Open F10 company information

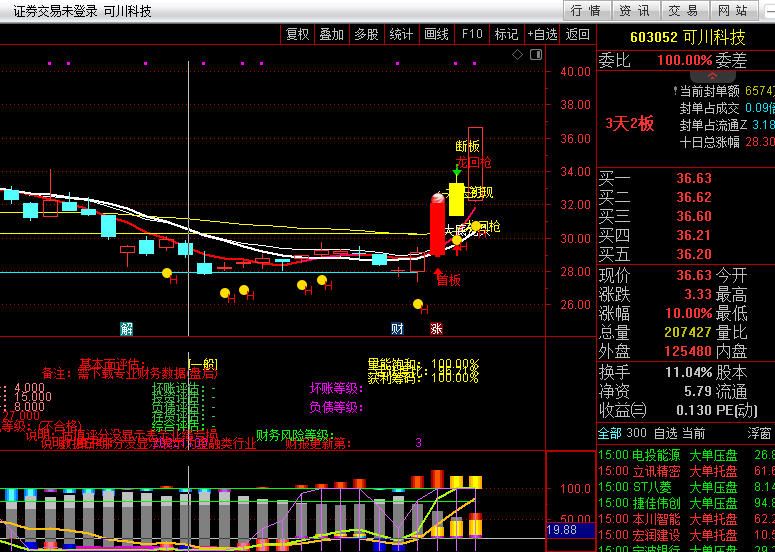471,34
